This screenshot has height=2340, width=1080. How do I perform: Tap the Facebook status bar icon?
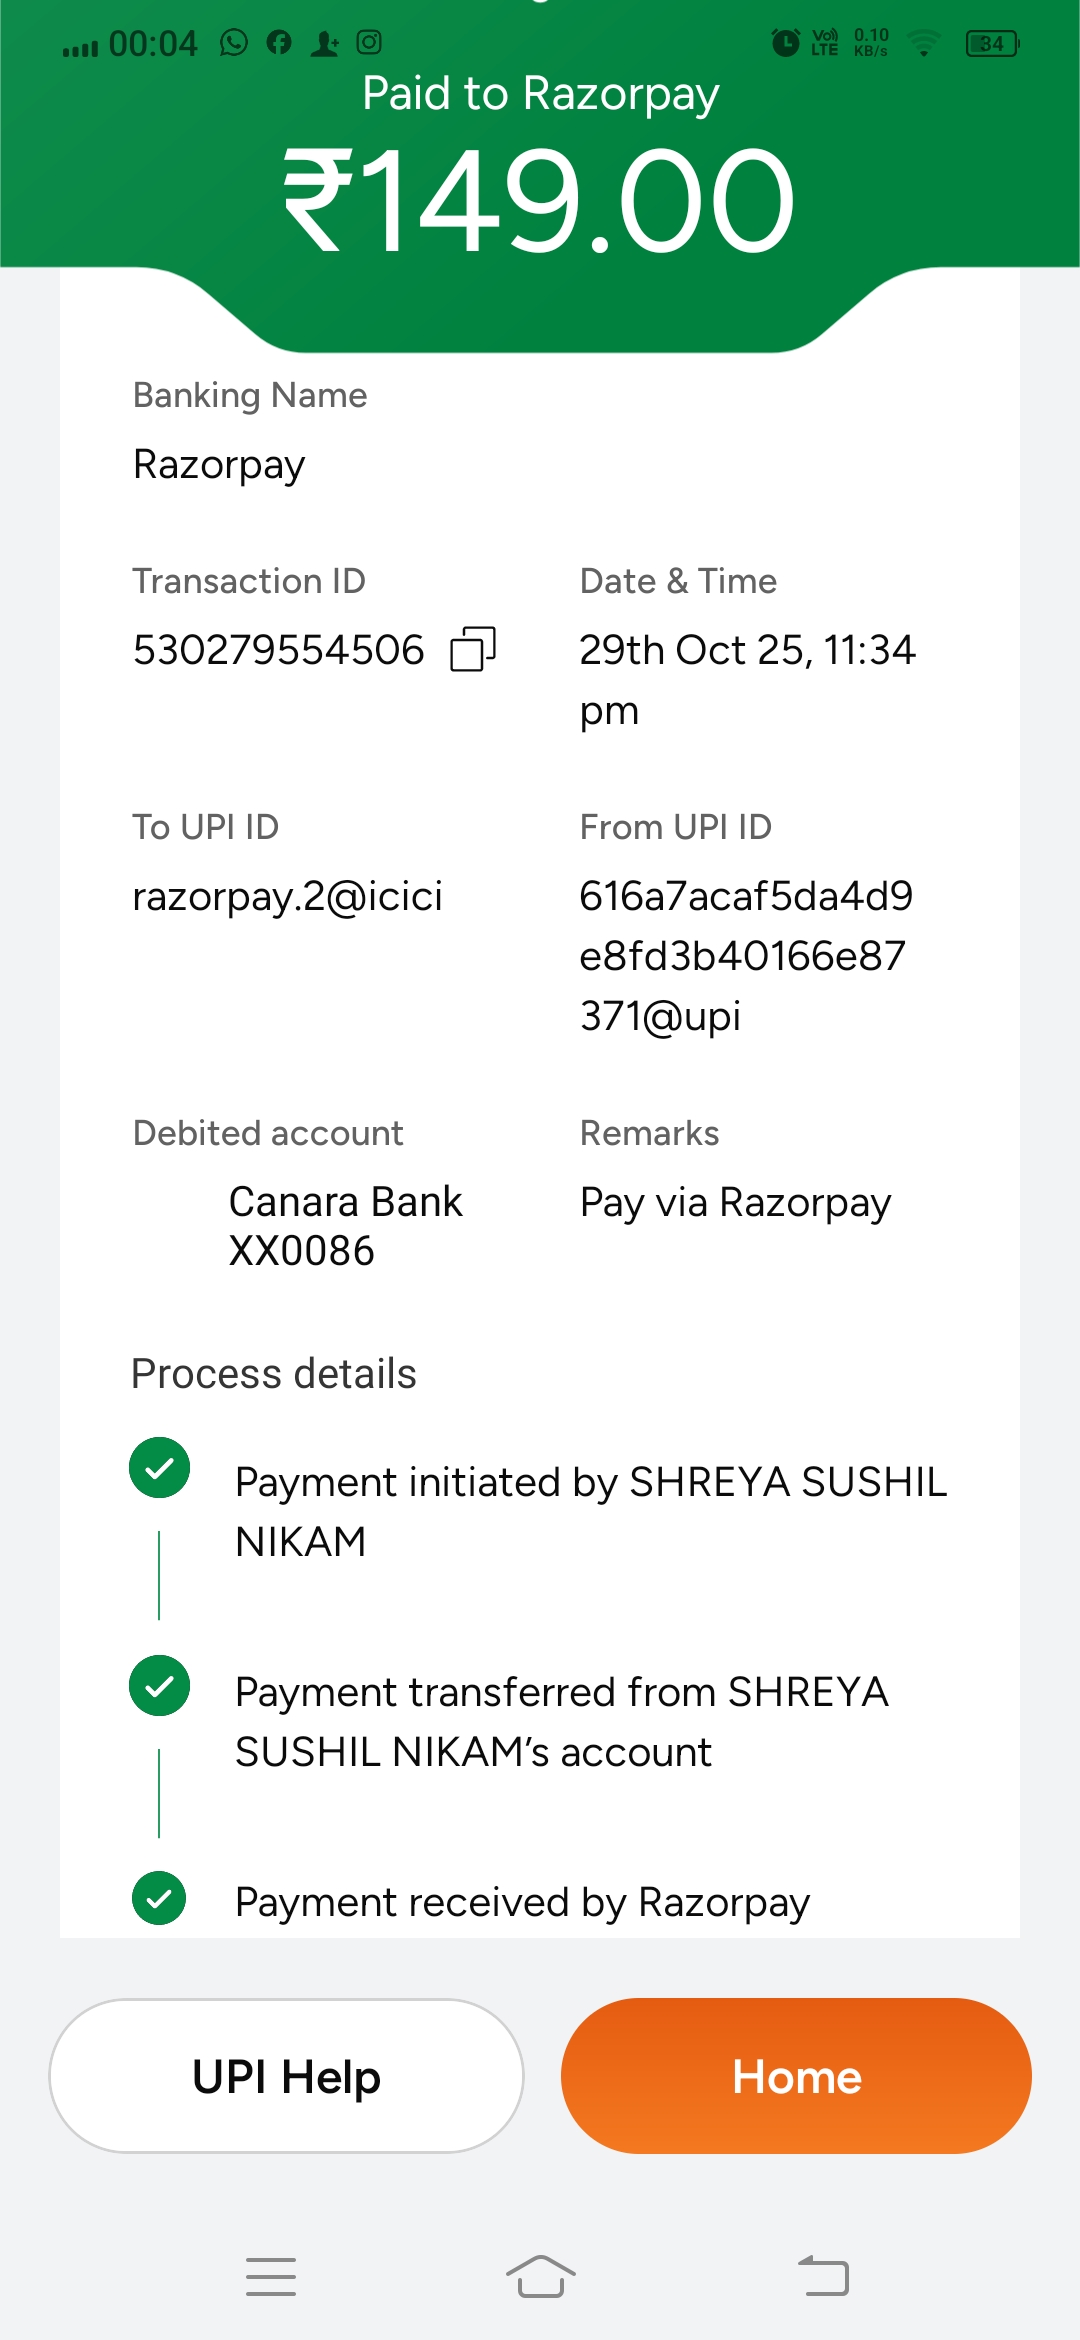[x=279, y=43]
